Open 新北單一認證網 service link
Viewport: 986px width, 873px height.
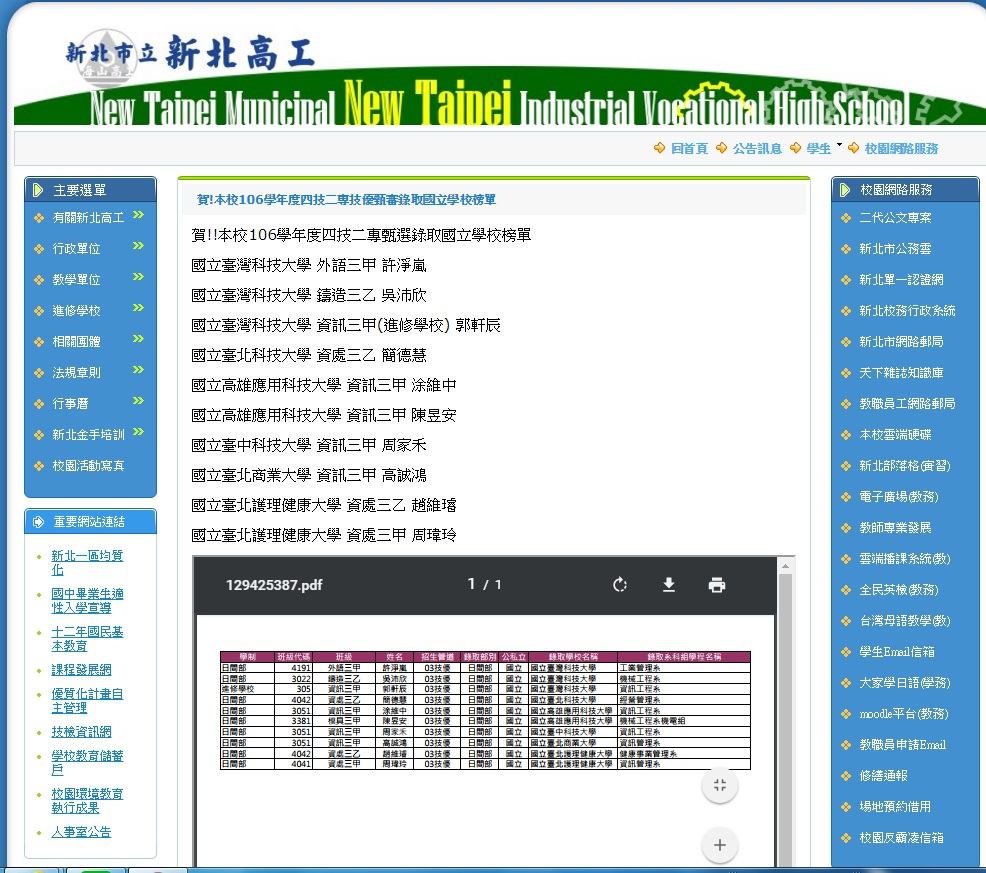click(x=901, y=279)
